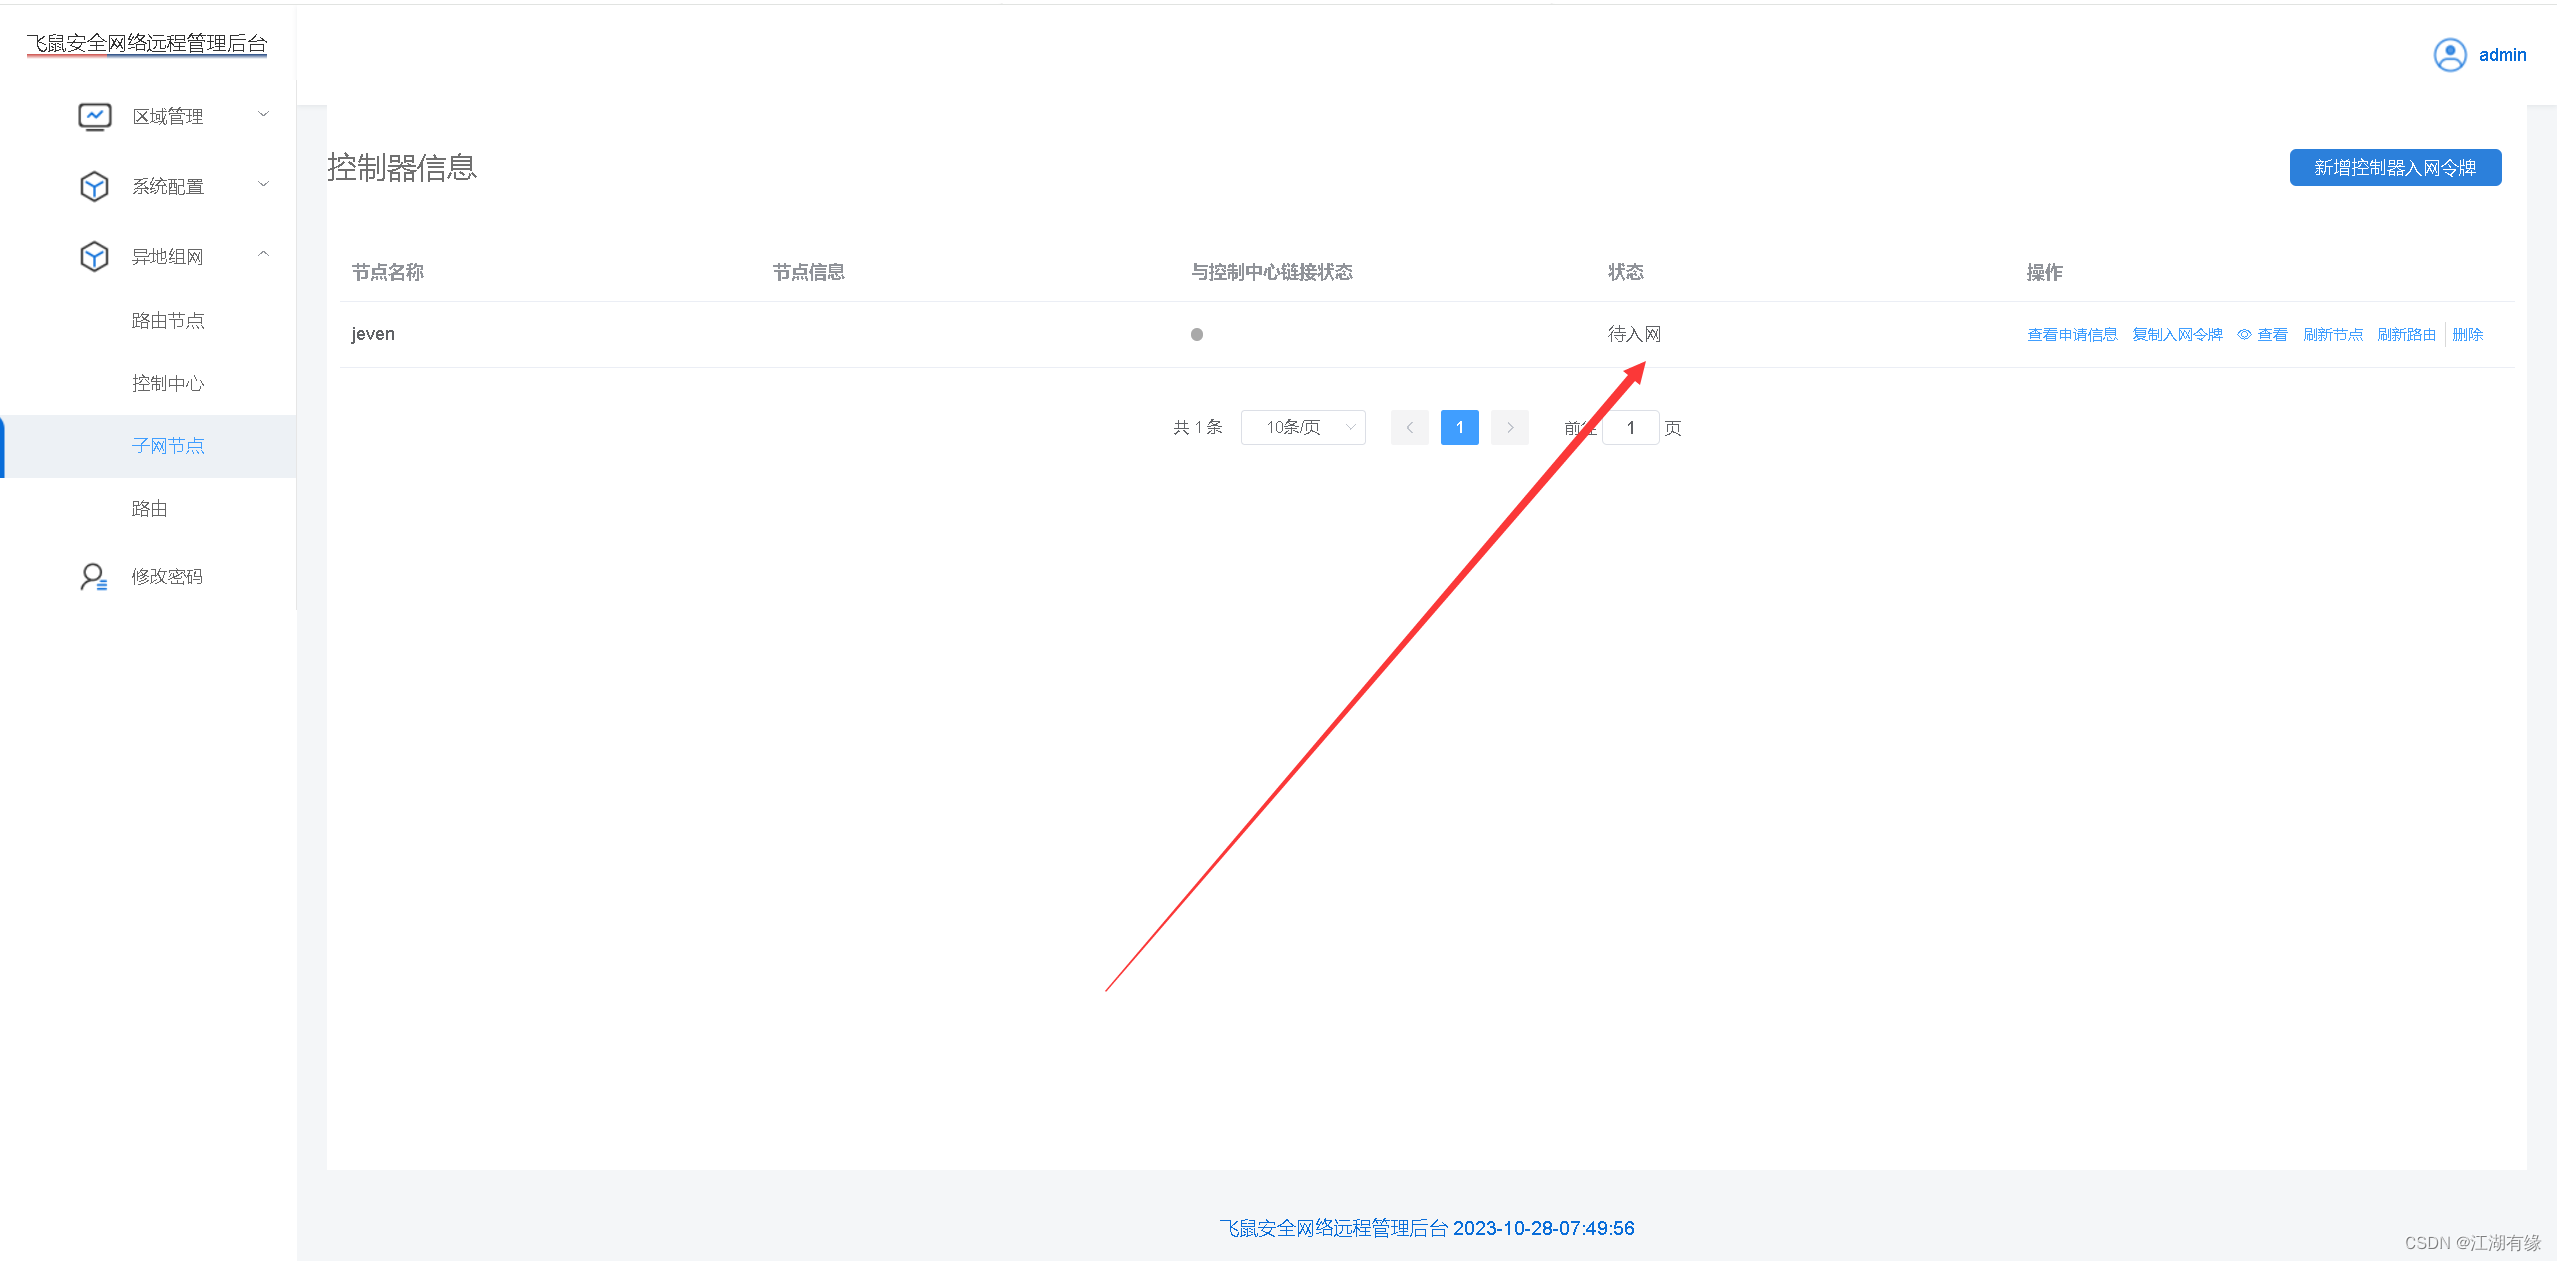The width and height of the screenshot is (2557, 1261).
Task: Click the eye icon beside 查看
Action: click(2244, 335)
